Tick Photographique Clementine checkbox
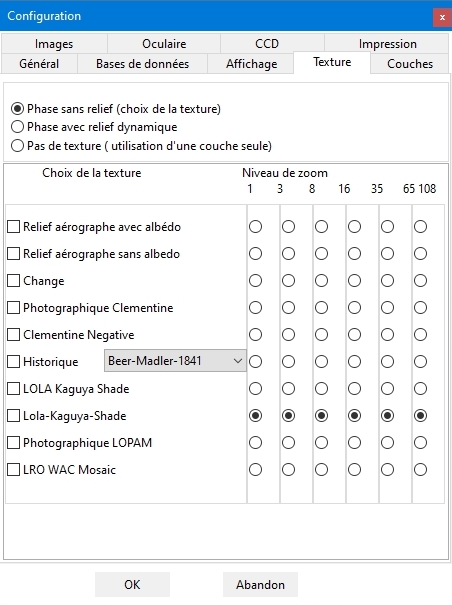 14,308
